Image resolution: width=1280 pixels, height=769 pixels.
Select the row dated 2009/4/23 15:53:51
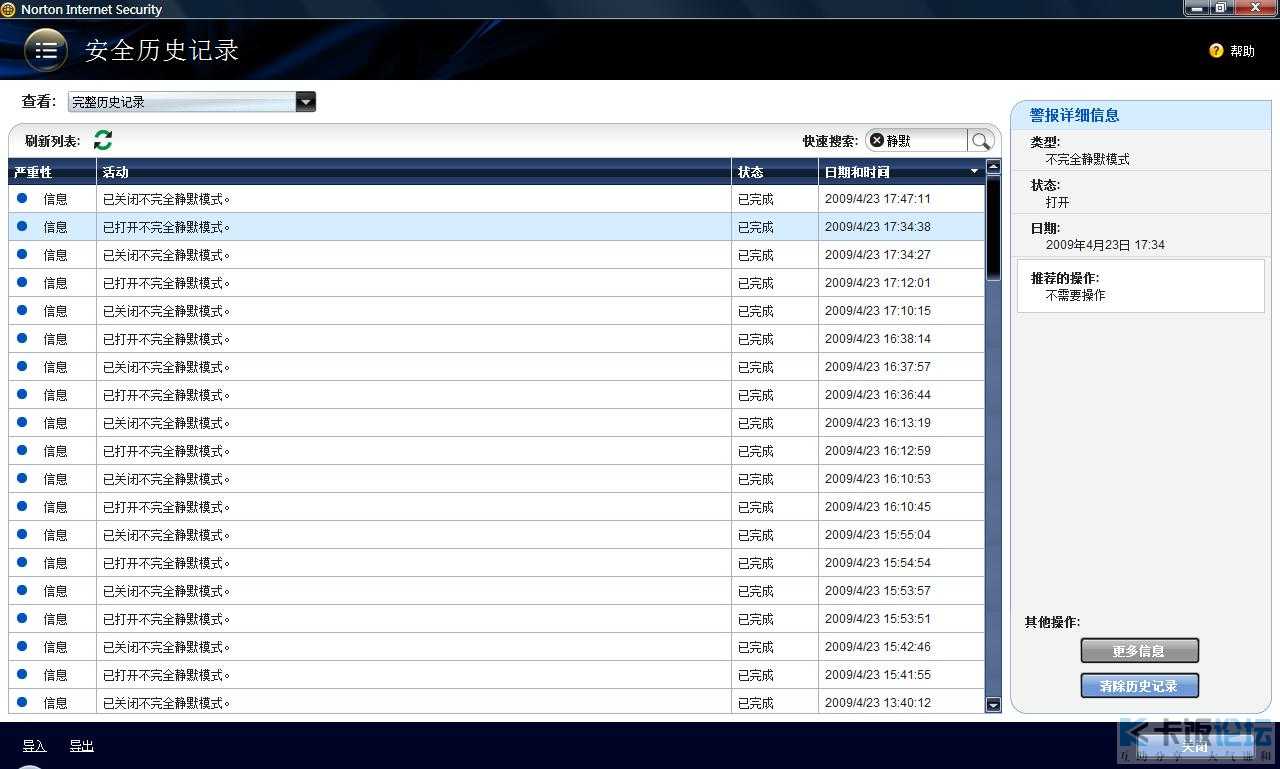497,619
